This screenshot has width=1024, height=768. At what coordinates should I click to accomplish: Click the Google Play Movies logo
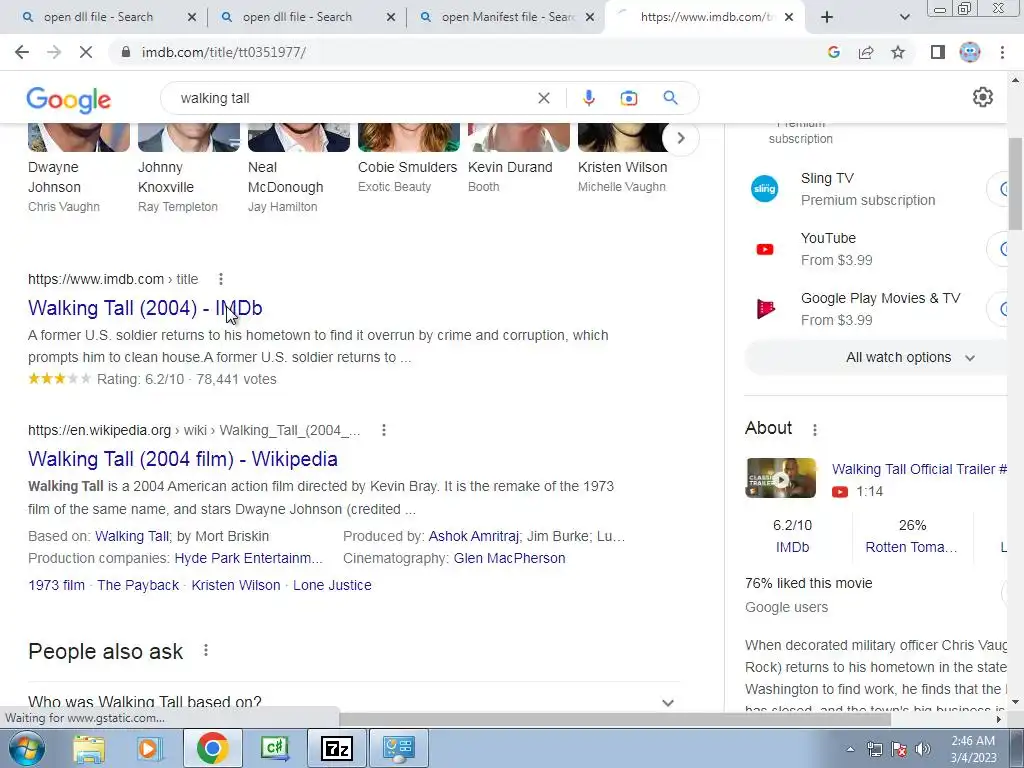click(765, 308)
